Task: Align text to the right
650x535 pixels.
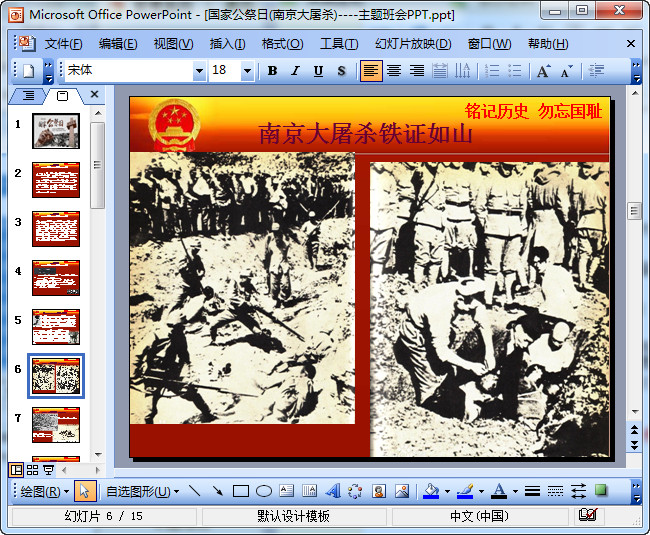Action: pyautogui.click(x=417, y=71)
